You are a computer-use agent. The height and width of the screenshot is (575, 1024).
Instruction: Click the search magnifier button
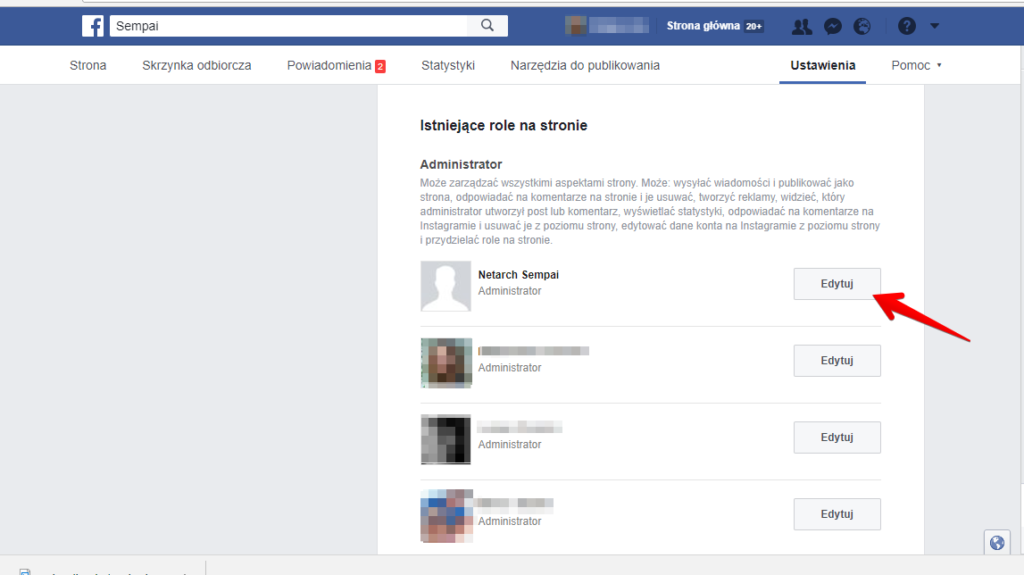[x=487, y=25]
